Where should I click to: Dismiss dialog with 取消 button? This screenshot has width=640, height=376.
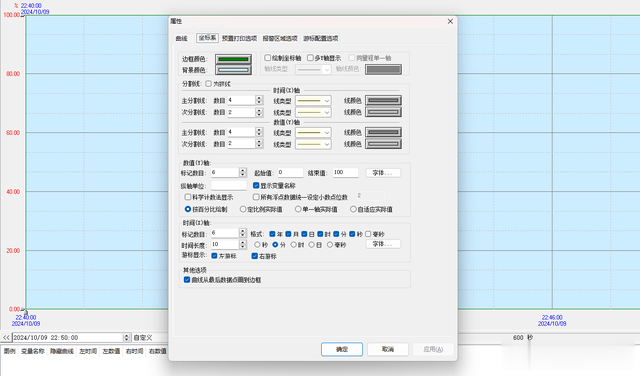coord(388,349)
